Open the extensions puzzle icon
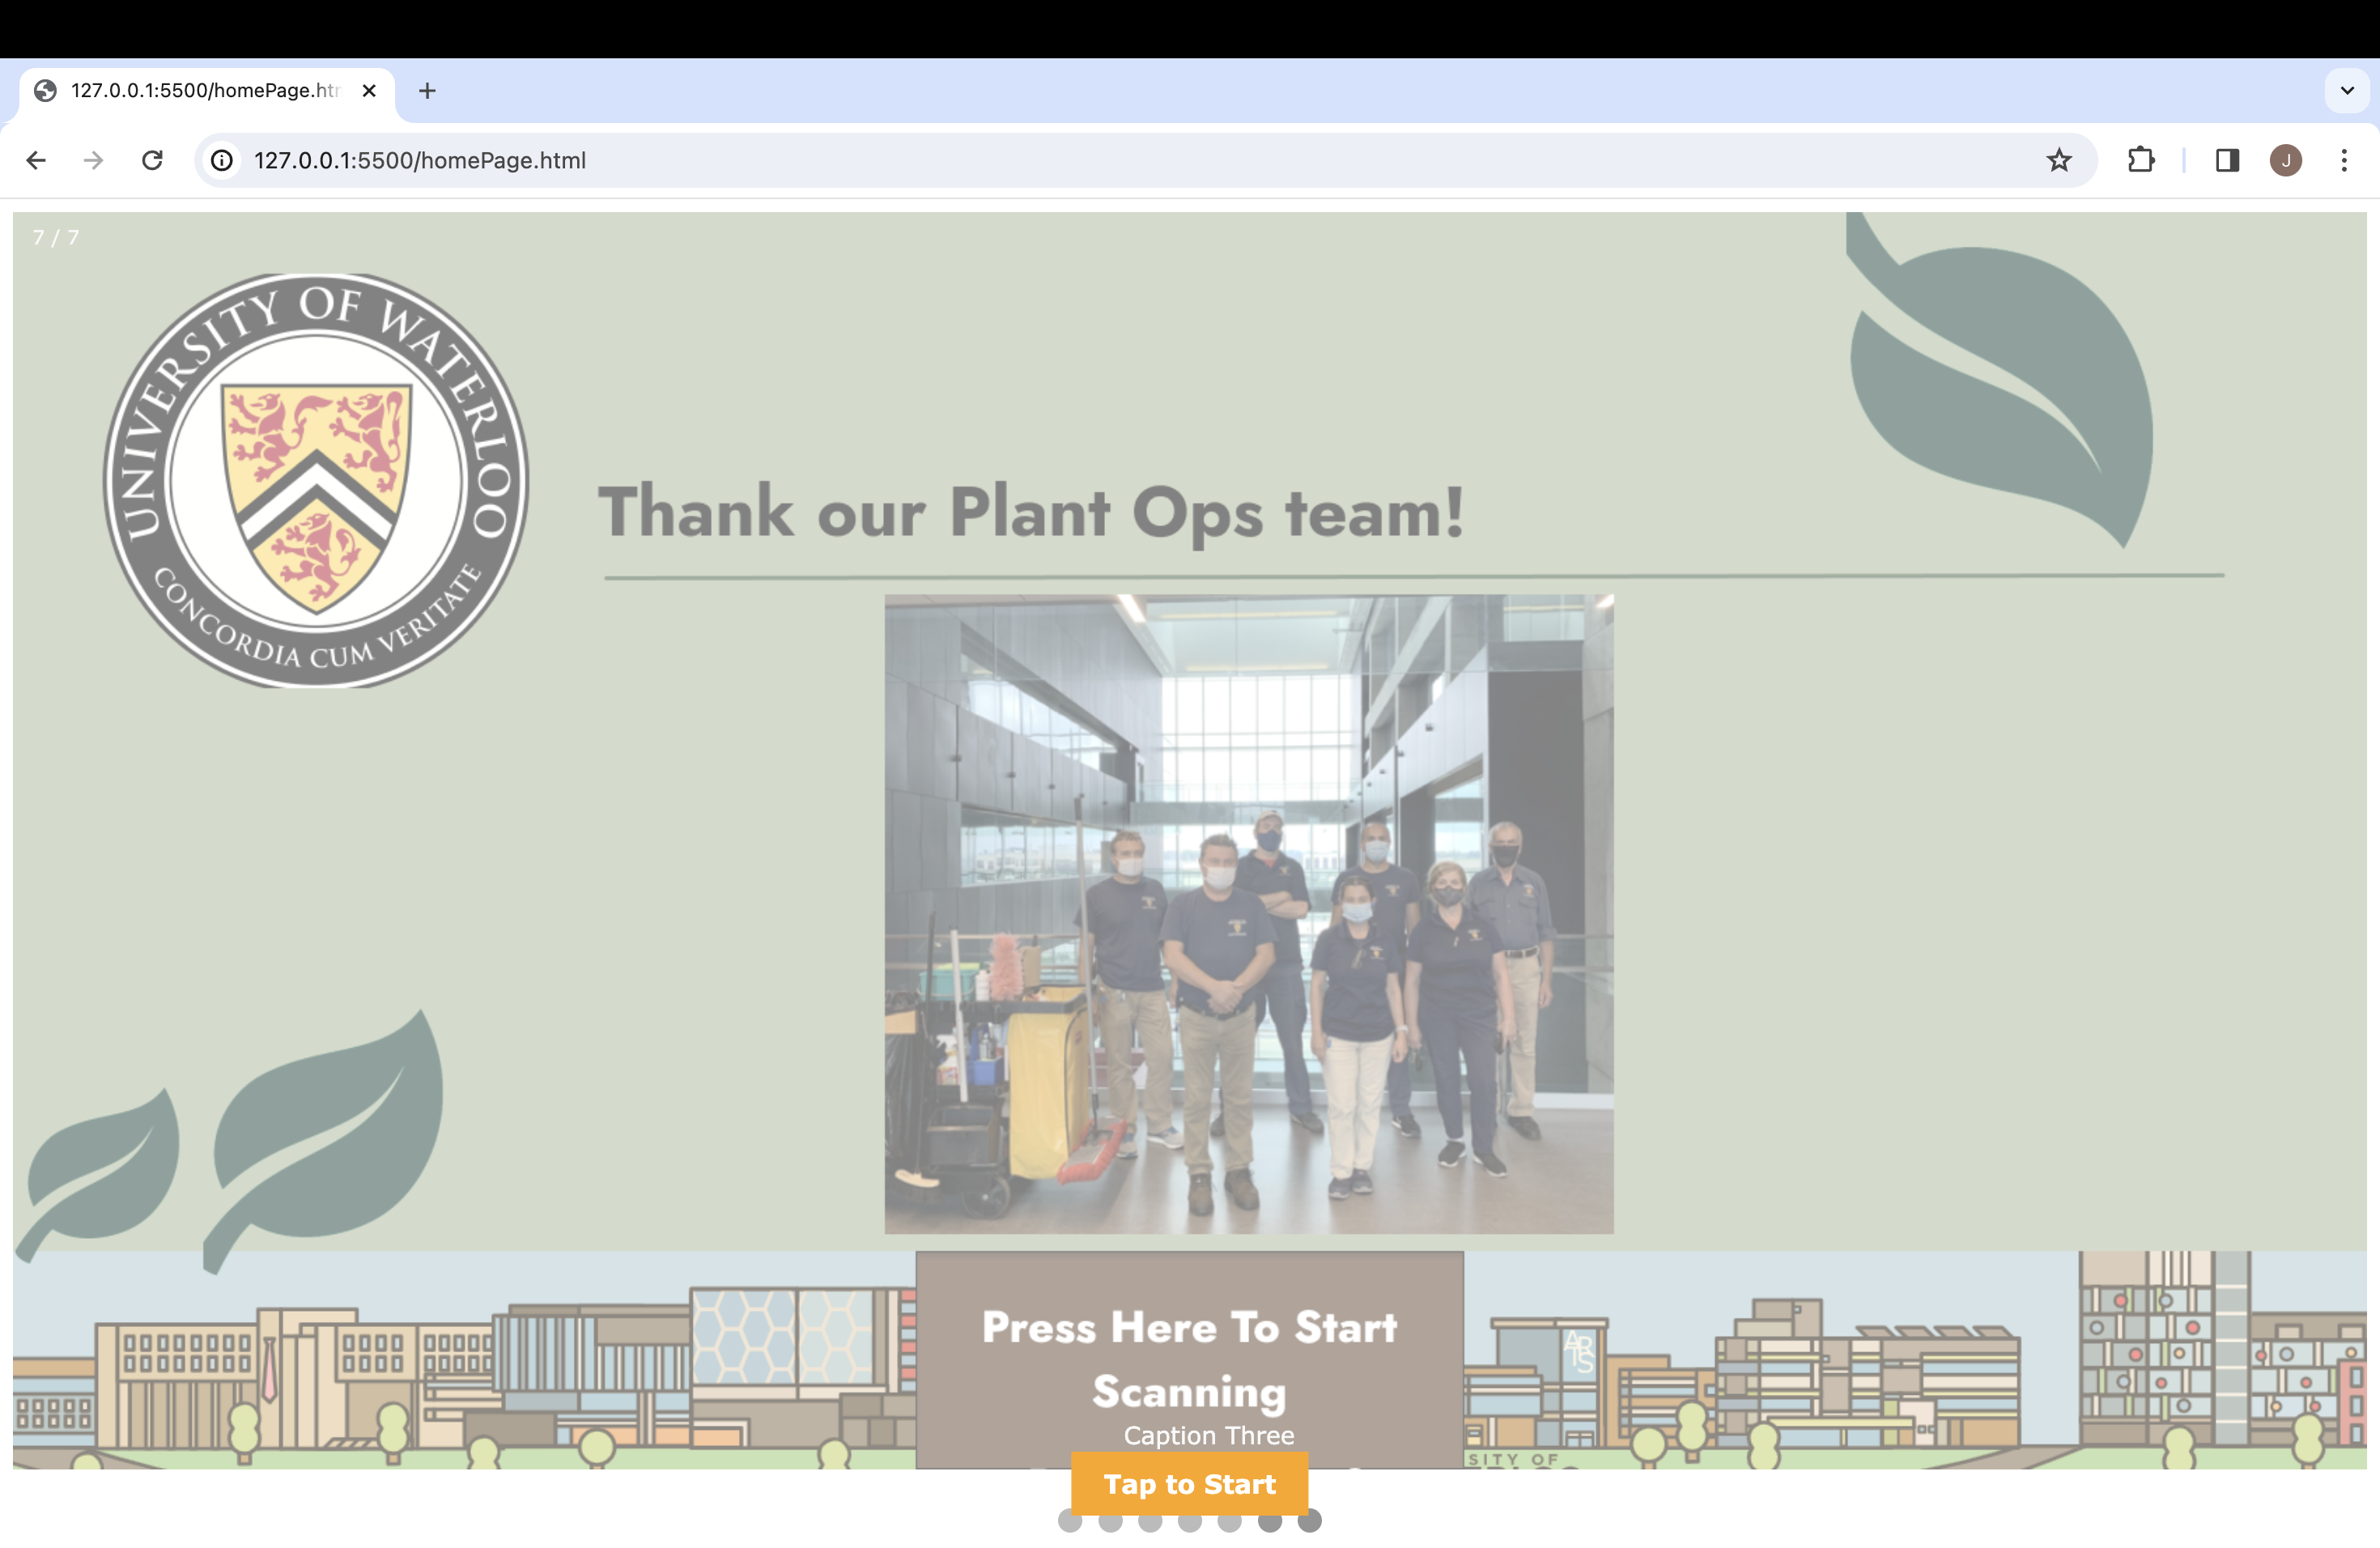This screenshot has width=2380, height=1548. click(2140, 160)
